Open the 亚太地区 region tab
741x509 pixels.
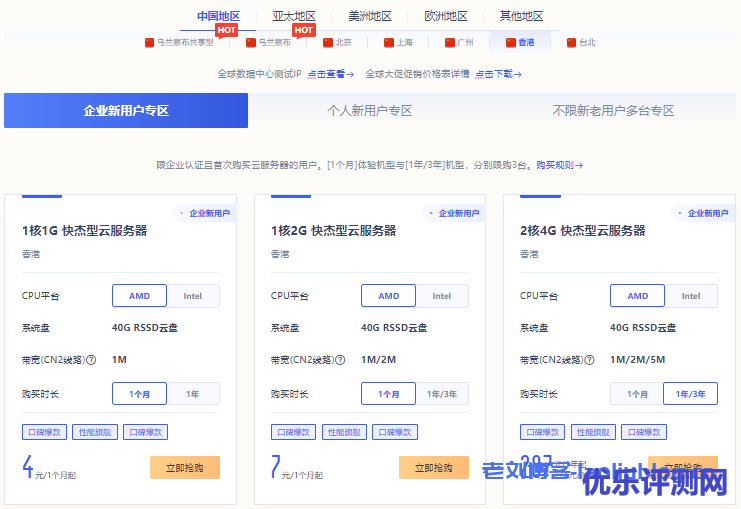pos(294,16)
